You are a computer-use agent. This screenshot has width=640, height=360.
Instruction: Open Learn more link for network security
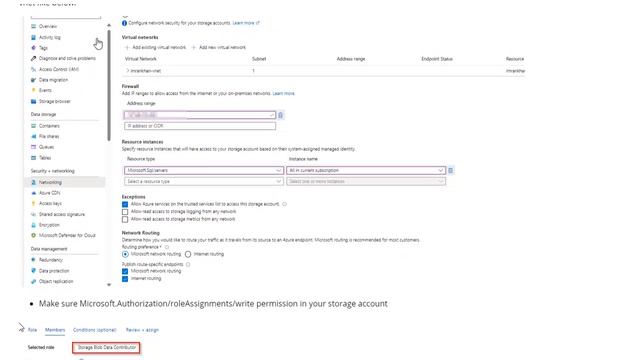pyautogui.click(x=246, y=23)
